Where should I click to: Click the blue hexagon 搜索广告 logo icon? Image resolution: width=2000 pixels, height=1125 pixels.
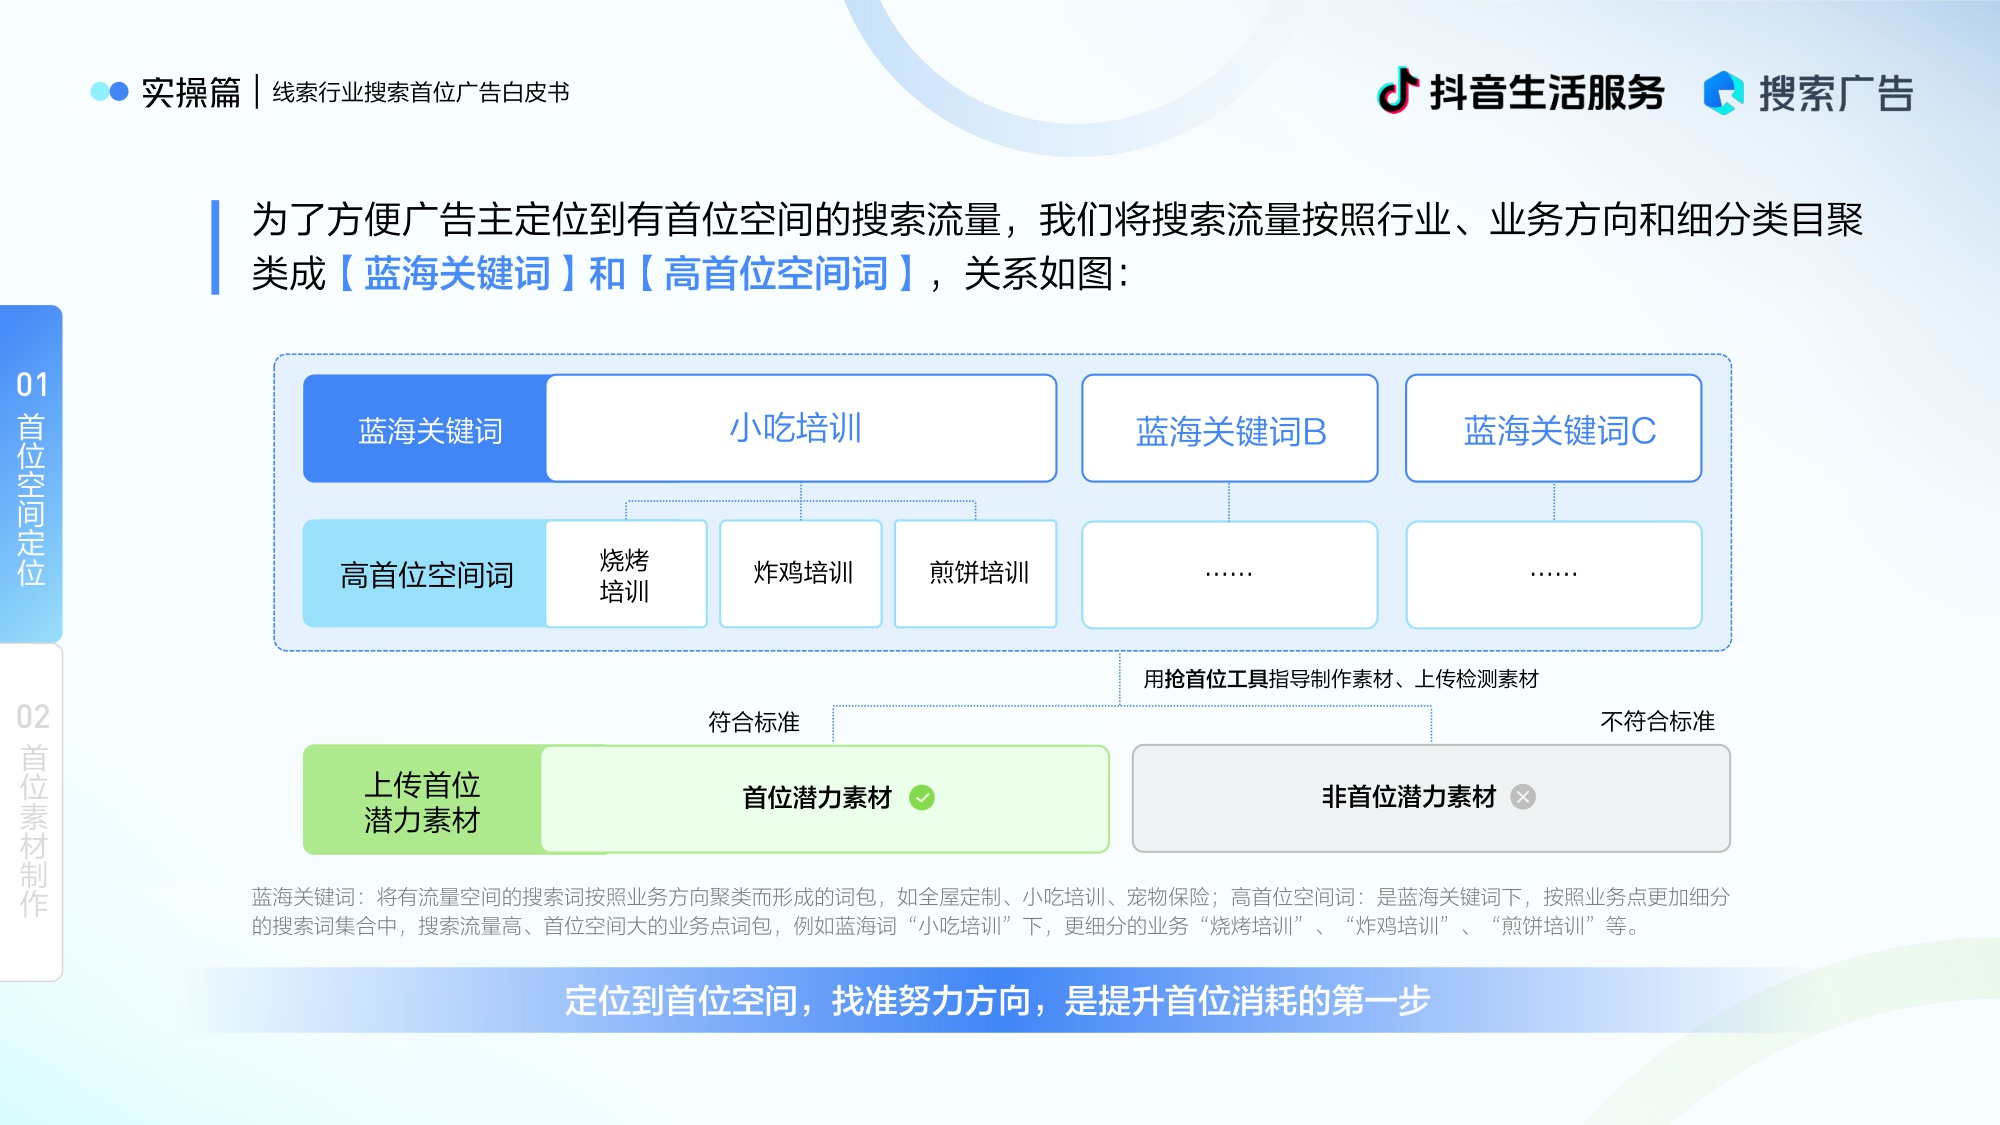[x=1723, y=93]
